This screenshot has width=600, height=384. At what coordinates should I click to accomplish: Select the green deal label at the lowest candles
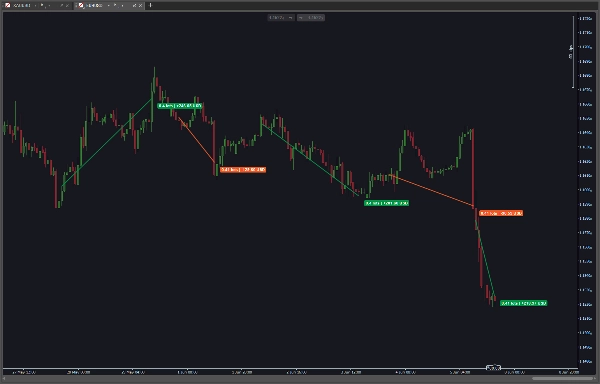[x=523, y=303]
